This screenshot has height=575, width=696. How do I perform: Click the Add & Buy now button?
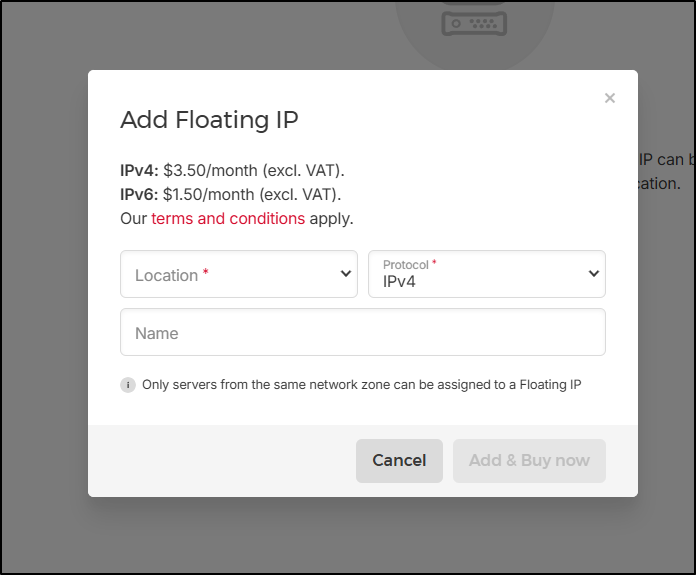(x=529, y=461)
